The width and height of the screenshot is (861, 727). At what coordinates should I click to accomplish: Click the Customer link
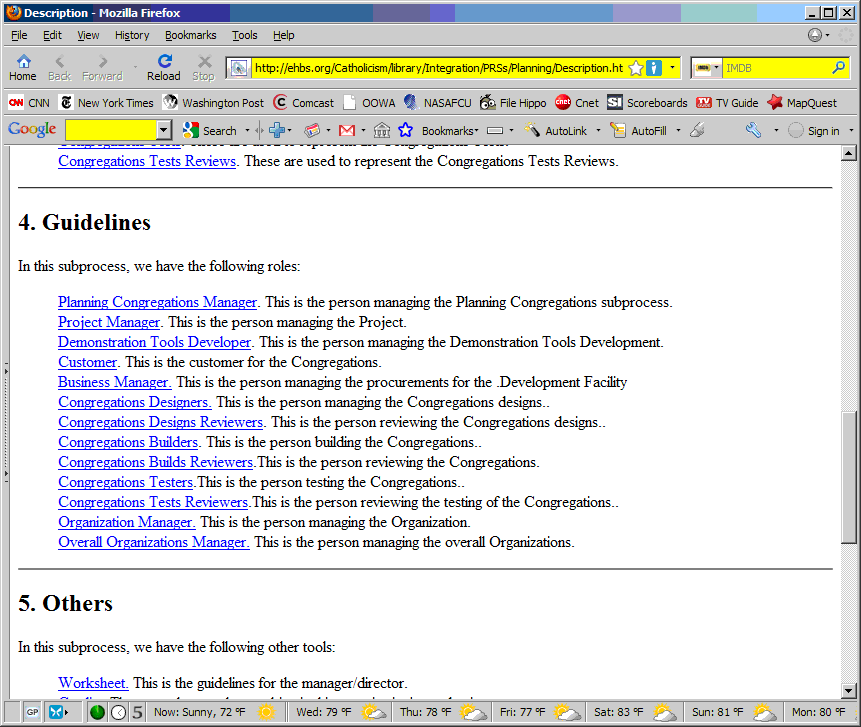click(x=87, y=362)
